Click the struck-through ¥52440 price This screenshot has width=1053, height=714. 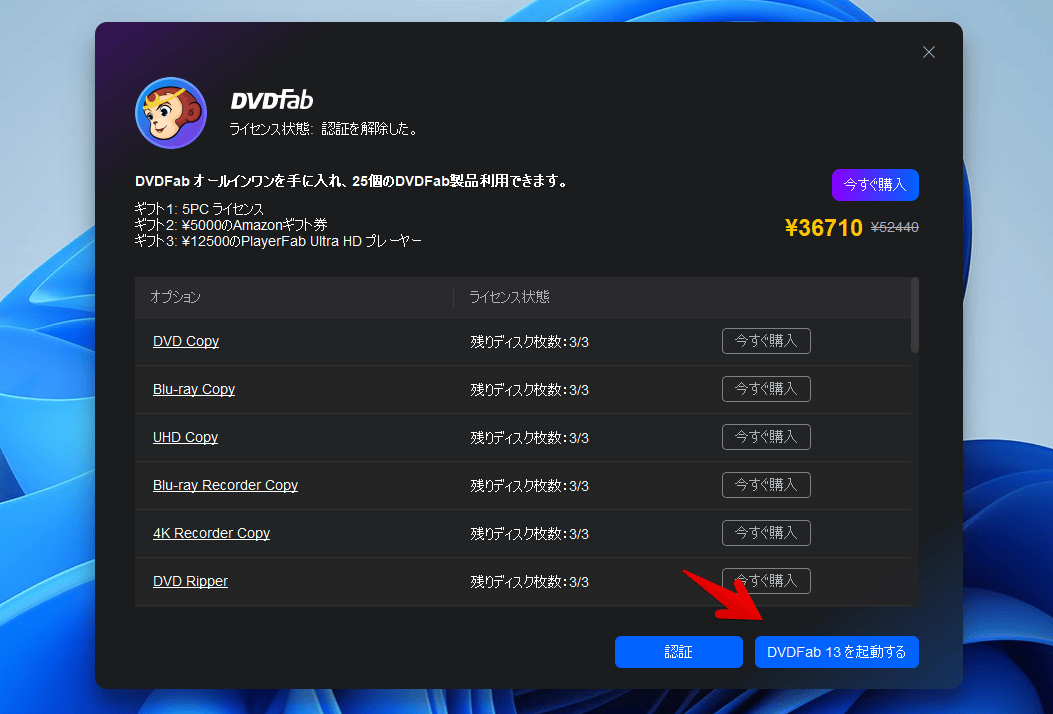[x=895, y=228]
